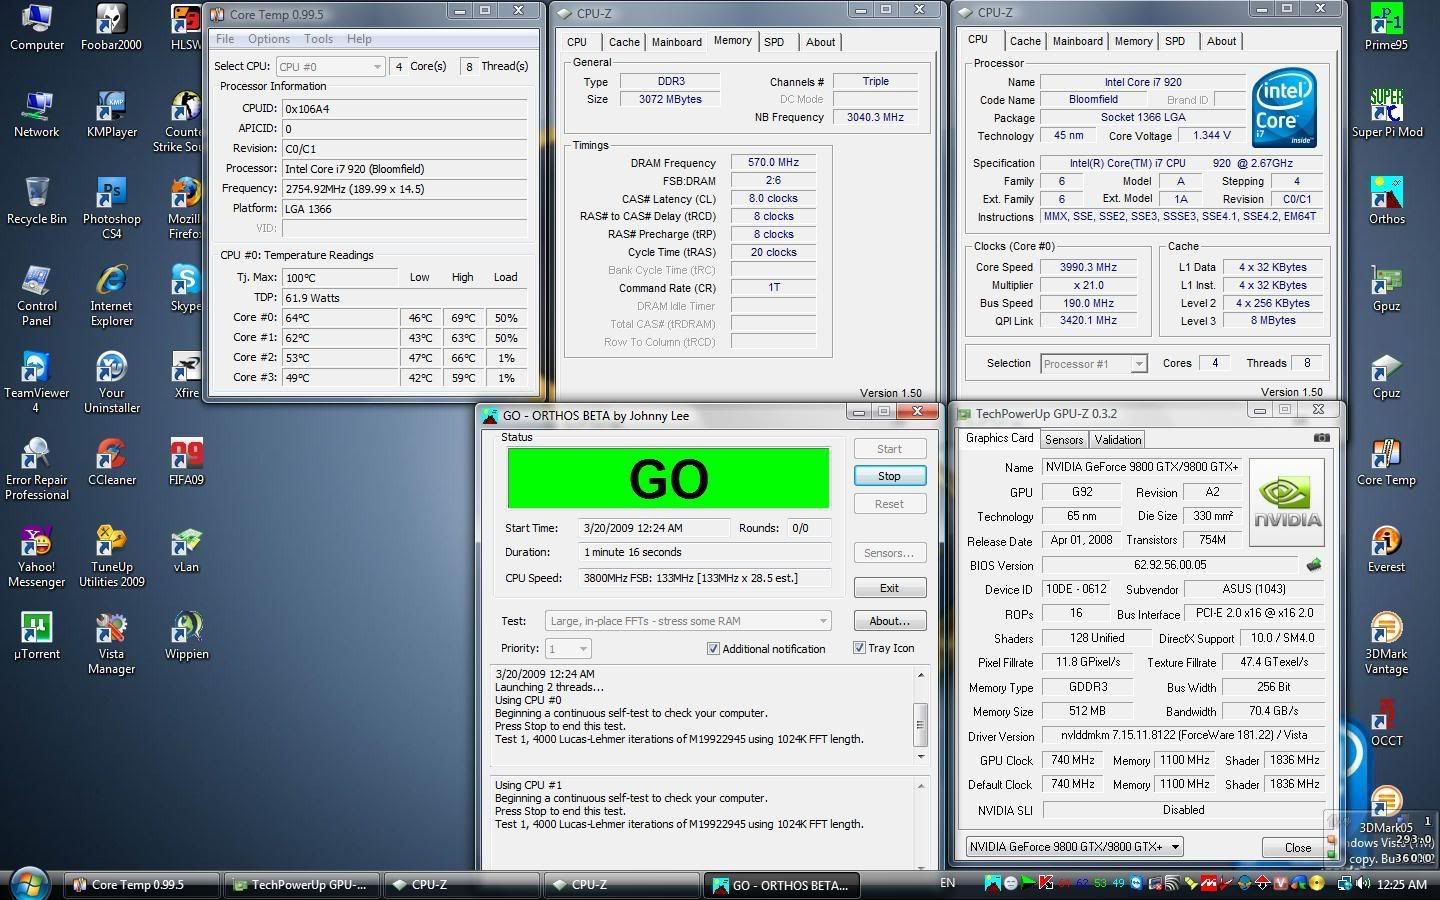Launch Yahoo! Messenger icon
This screenshot has height=900, width=1440.
click(x=37, y=556)
